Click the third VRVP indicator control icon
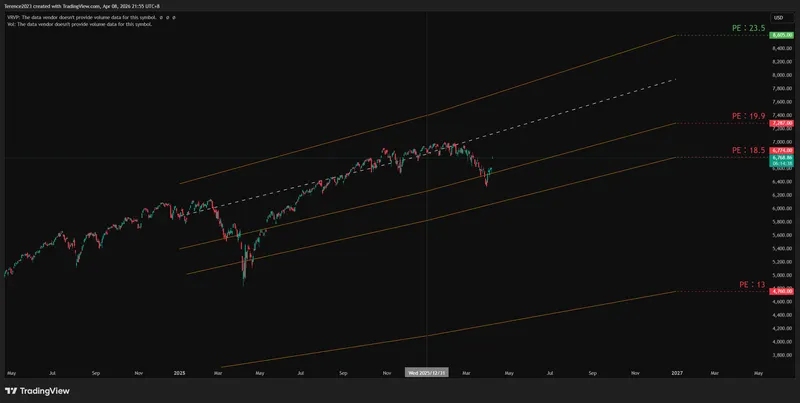The height and width of the screenshot is (403, 800). coord(174,17)
